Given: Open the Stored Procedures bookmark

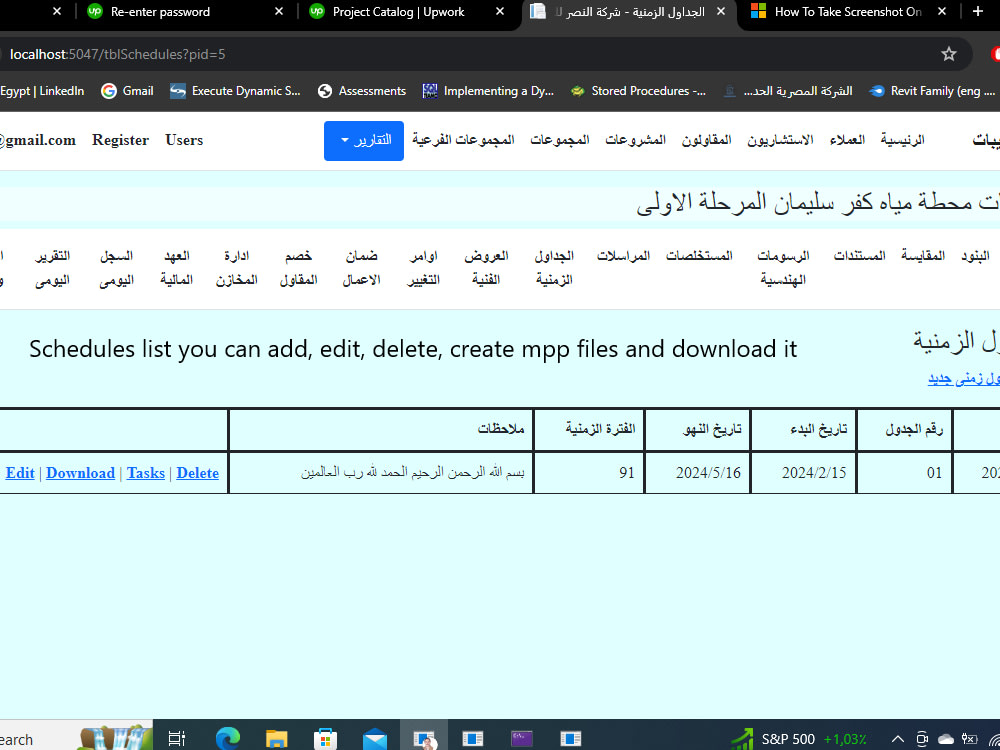Looking at the screenshot, I should (638, 91).
